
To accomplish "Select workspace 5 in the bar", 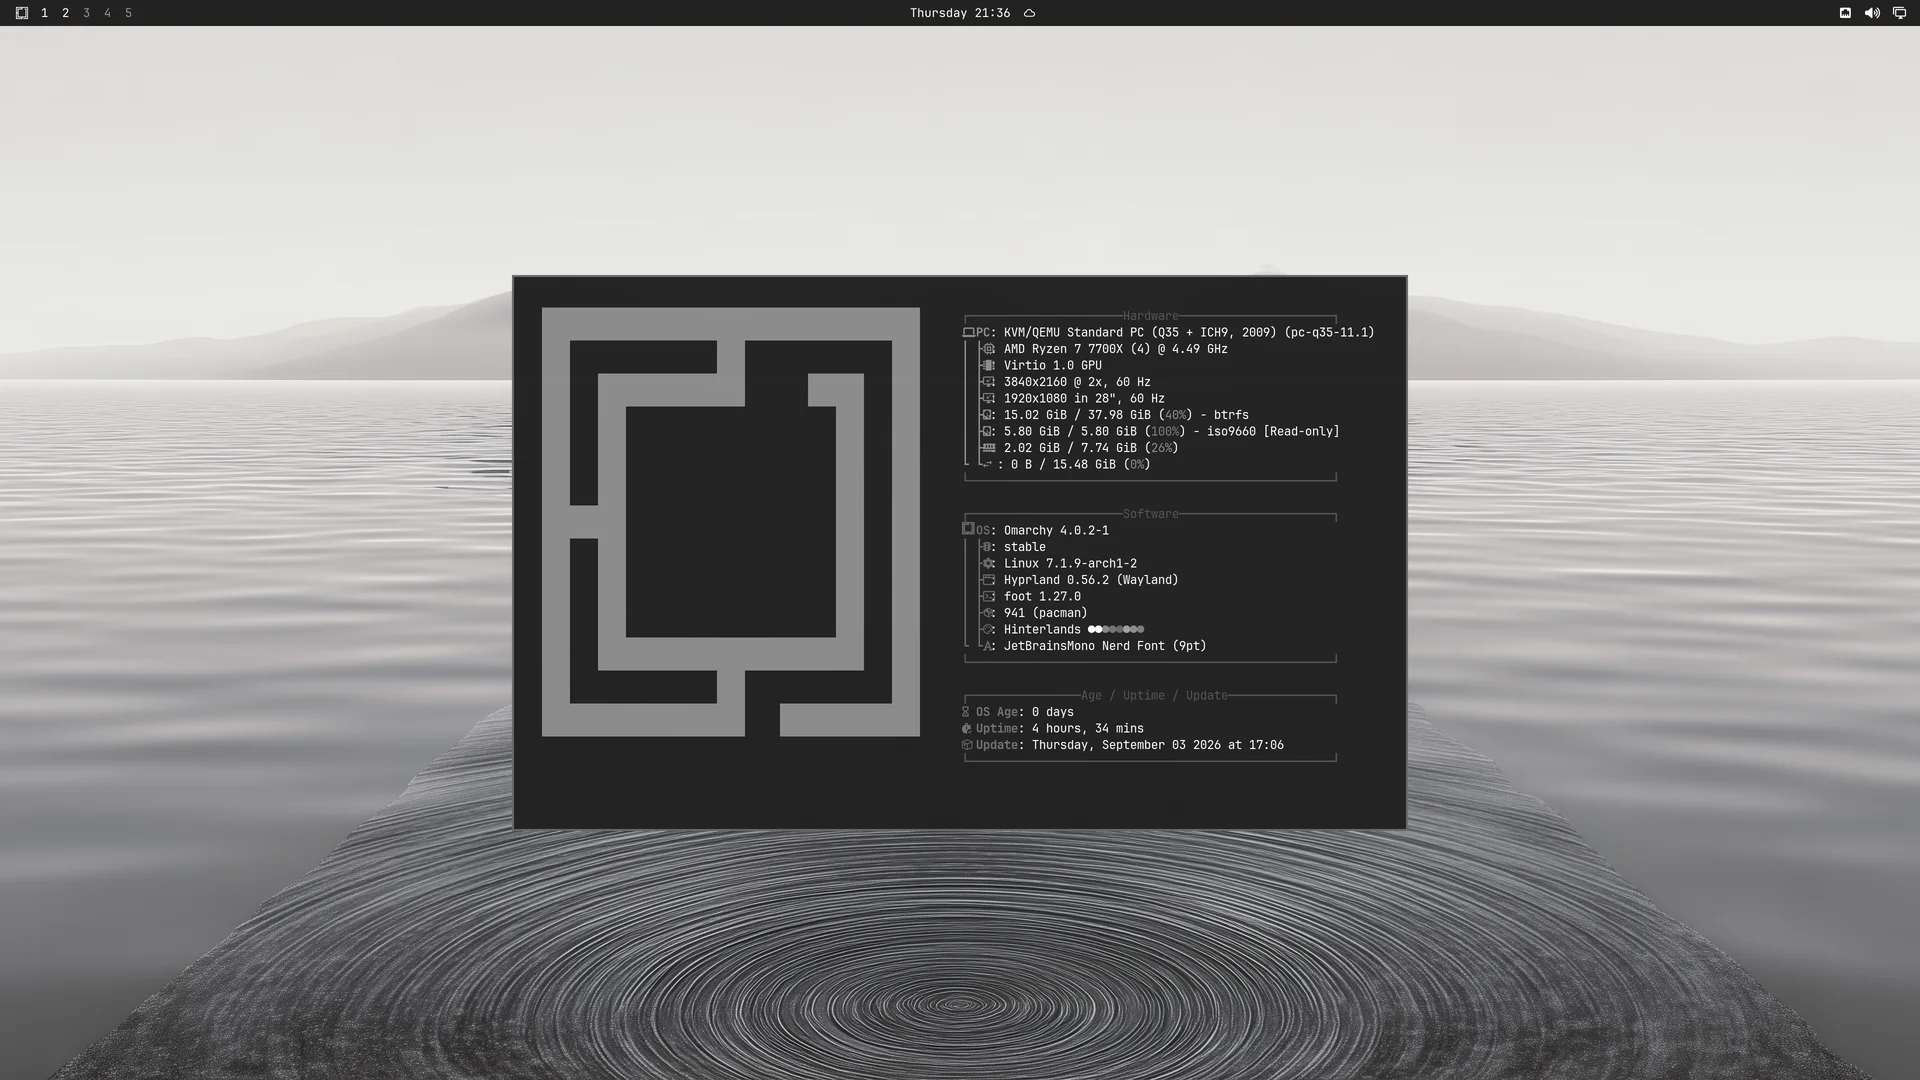I will [128, 13].
